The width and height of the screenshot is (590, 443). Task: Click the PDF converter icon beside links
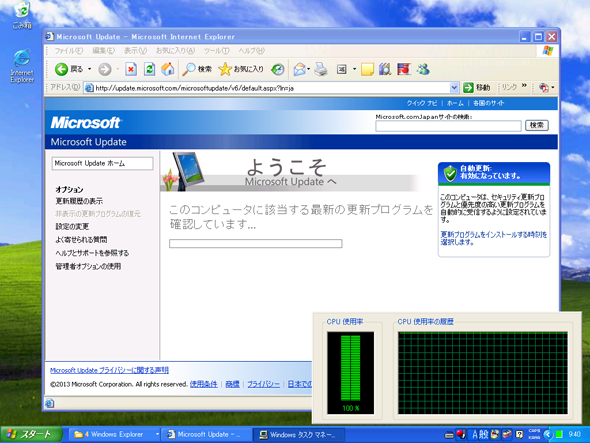[x=543, y=88]
